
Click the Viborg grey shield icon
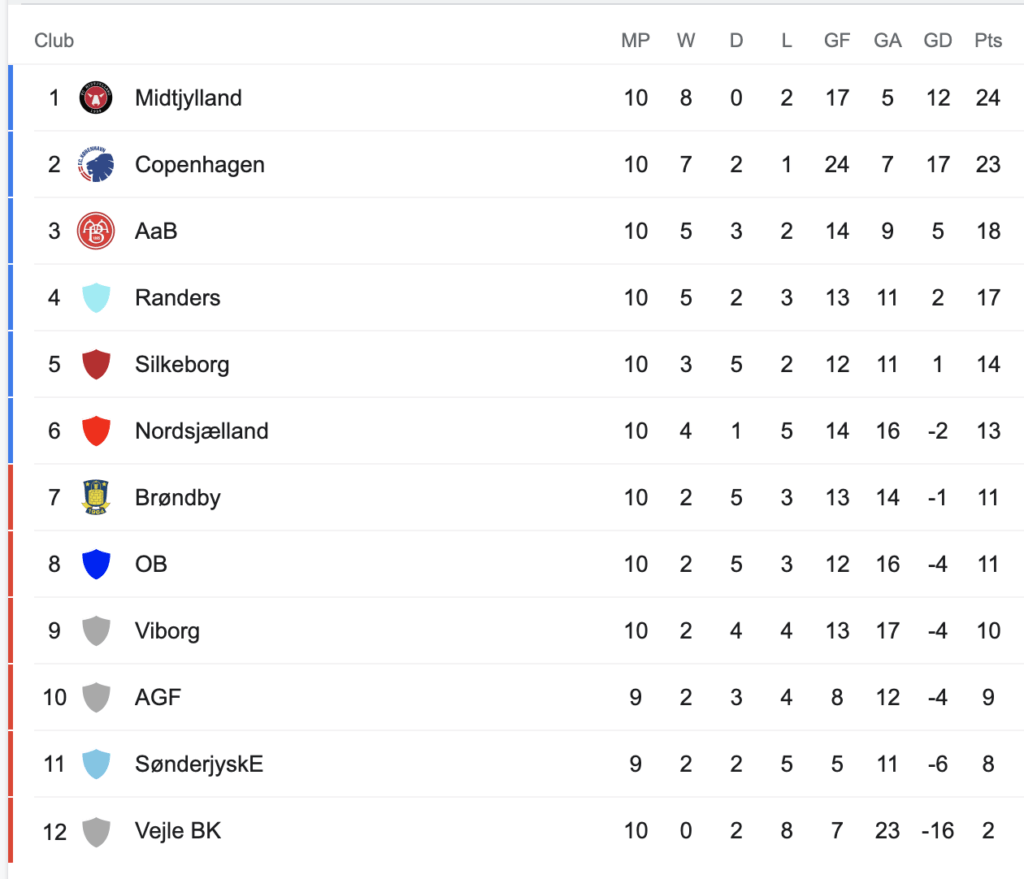tap(96, 631)
